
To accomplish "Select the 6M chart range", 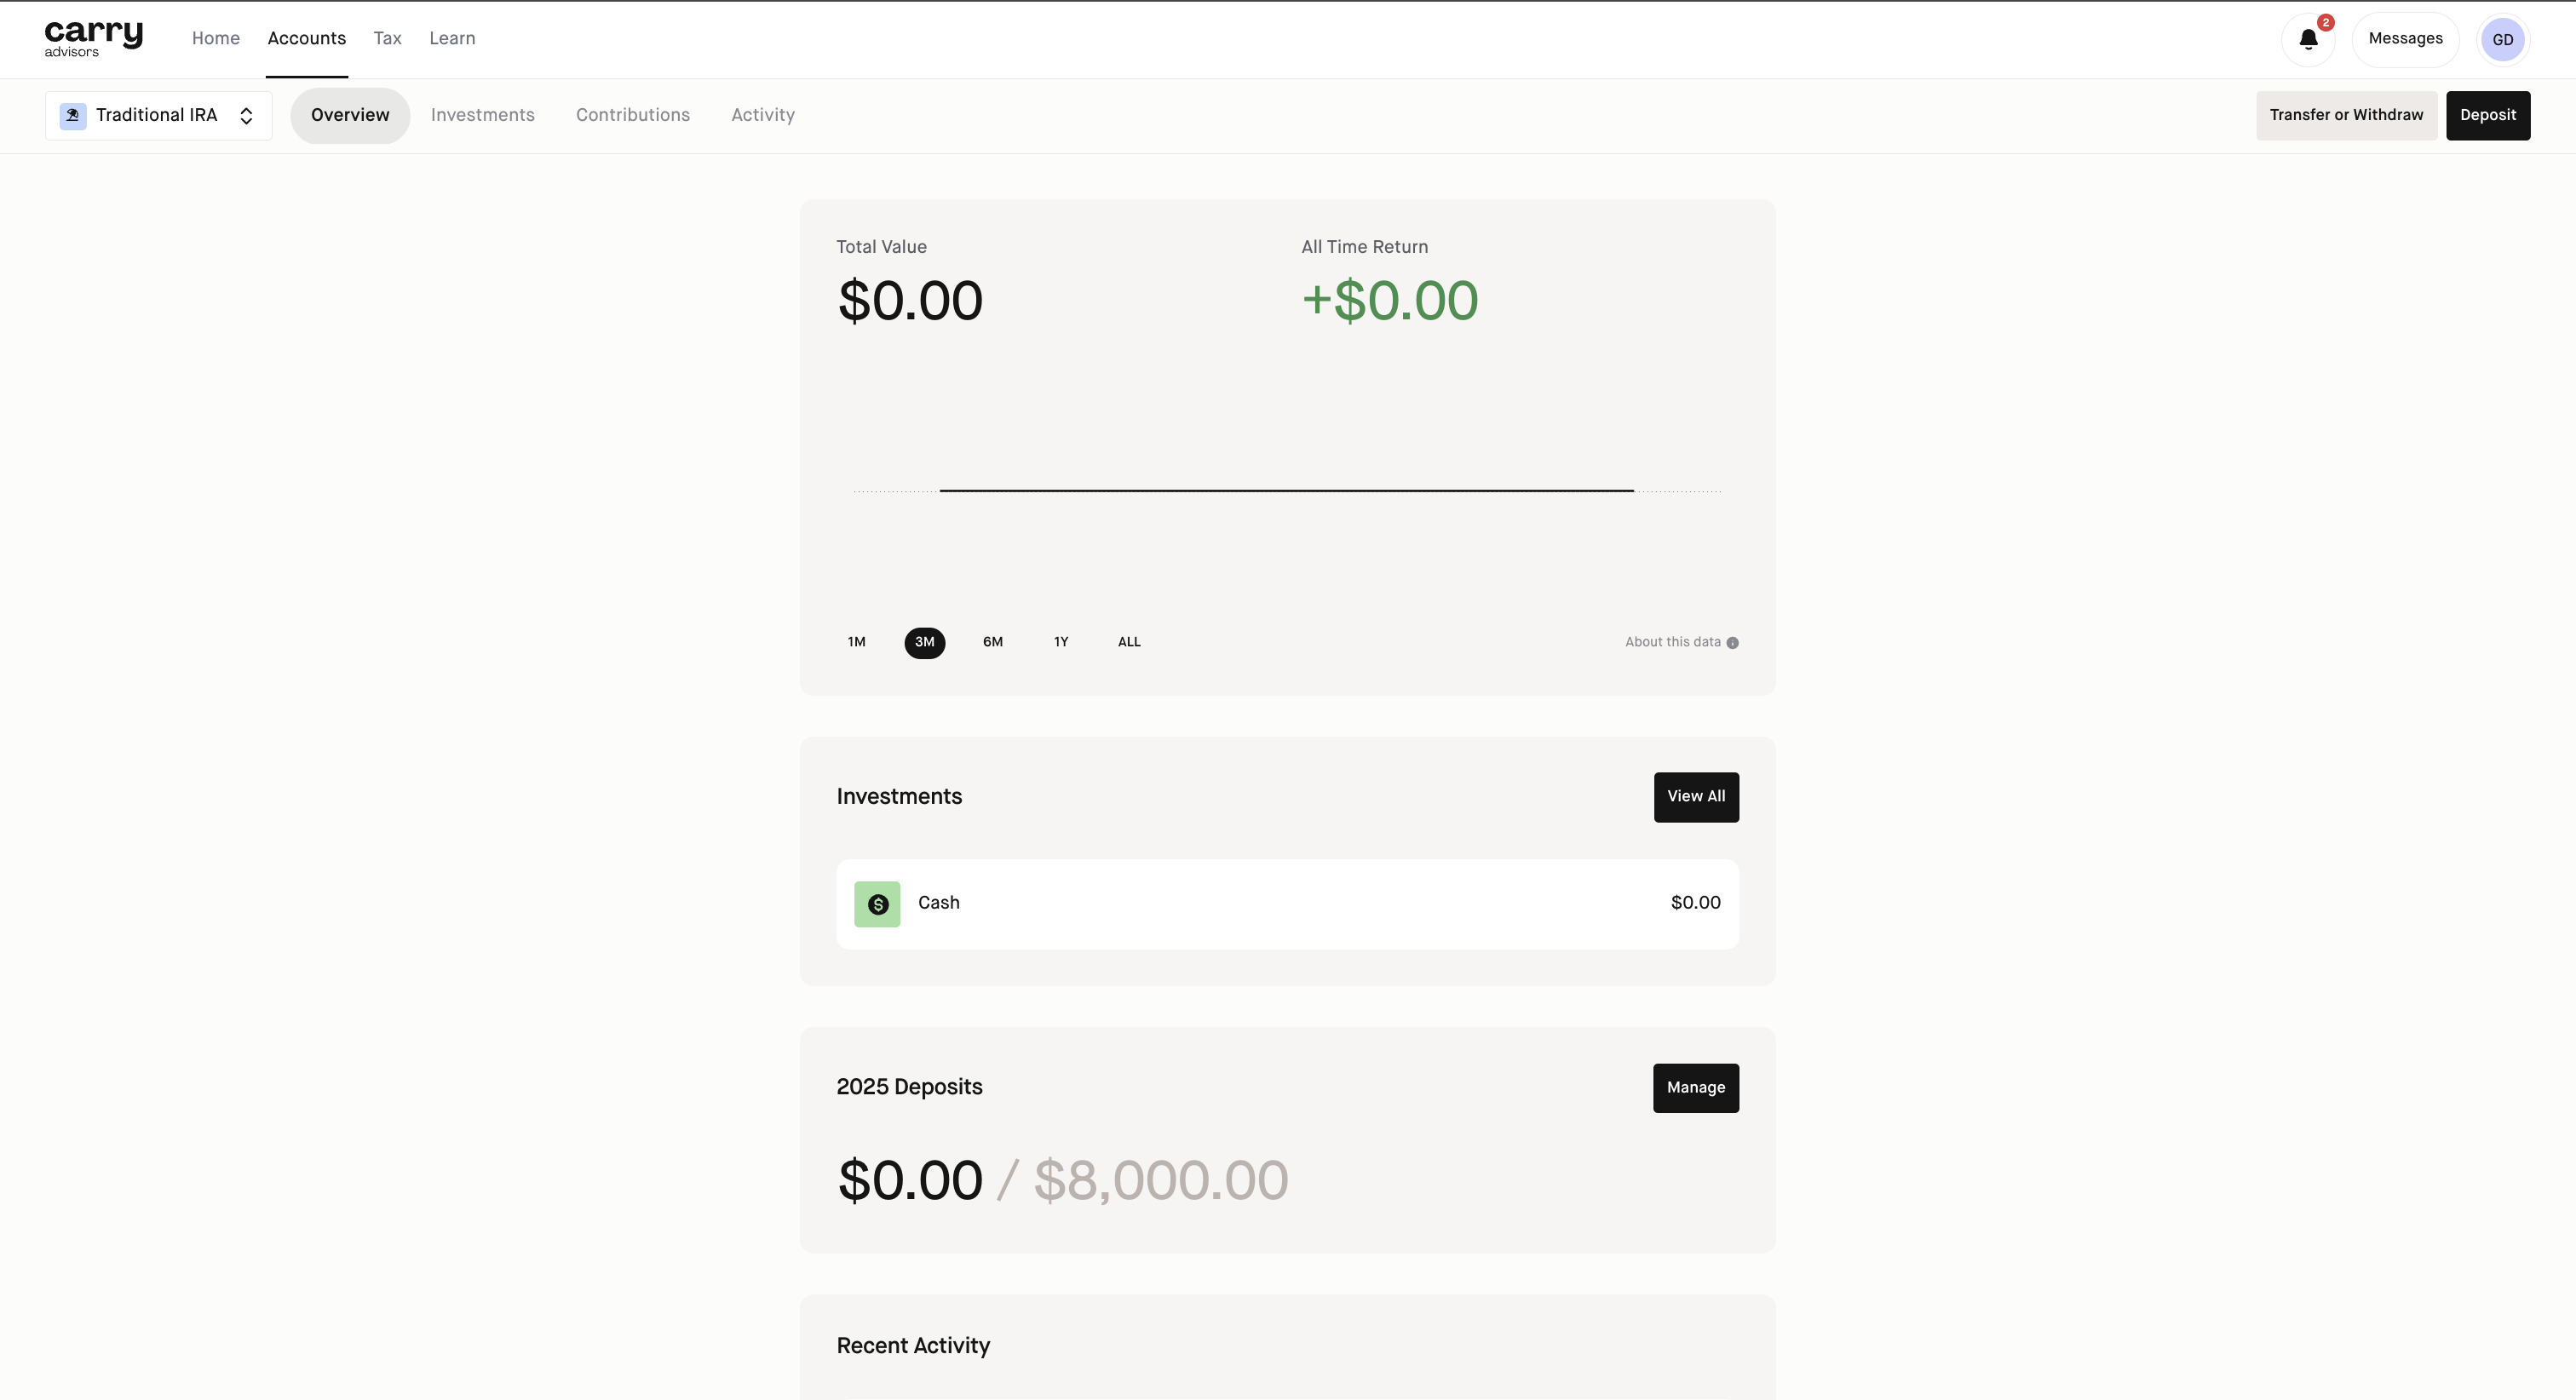I will [x=992, y=642].
